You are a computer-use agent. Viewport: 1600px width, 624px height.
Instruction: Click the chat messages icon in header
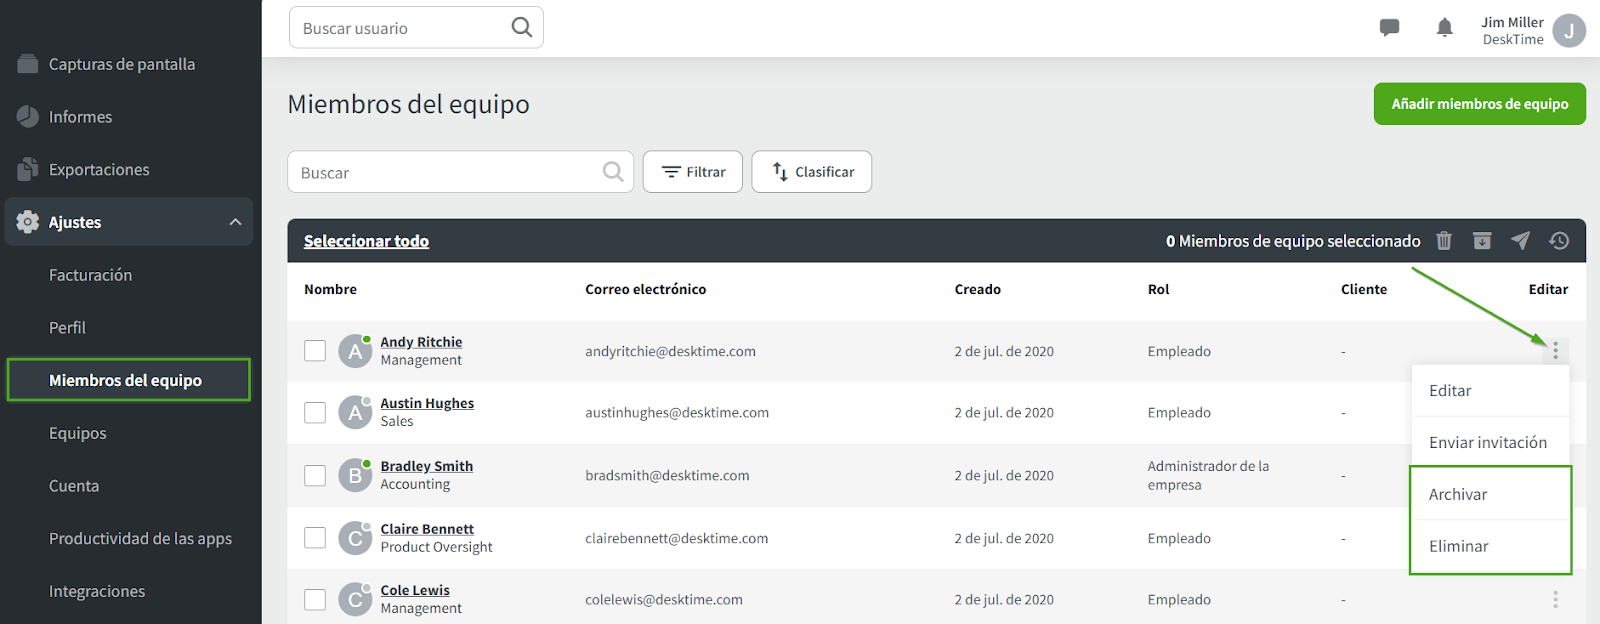[1389, 28]
